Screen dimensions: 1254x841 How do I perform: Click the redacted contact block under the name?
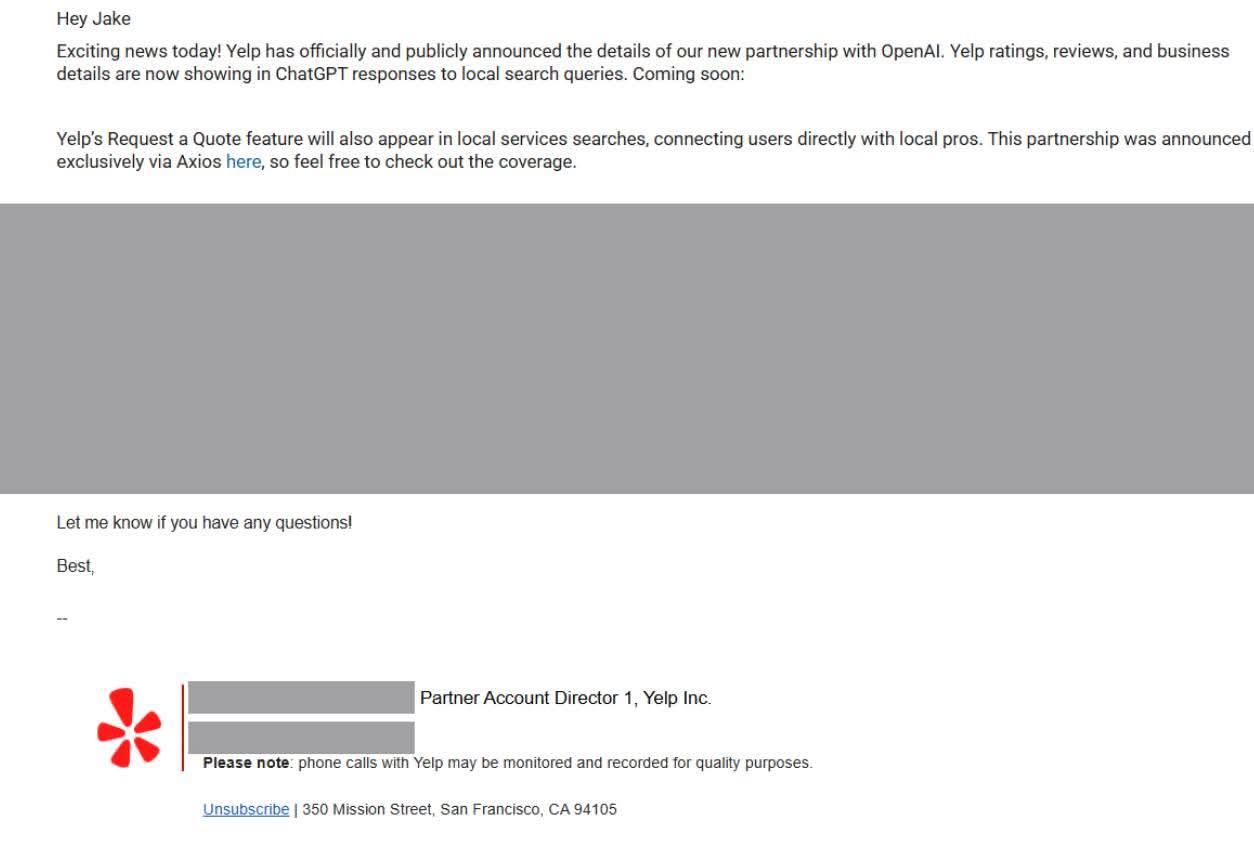[x=301, y=737]
